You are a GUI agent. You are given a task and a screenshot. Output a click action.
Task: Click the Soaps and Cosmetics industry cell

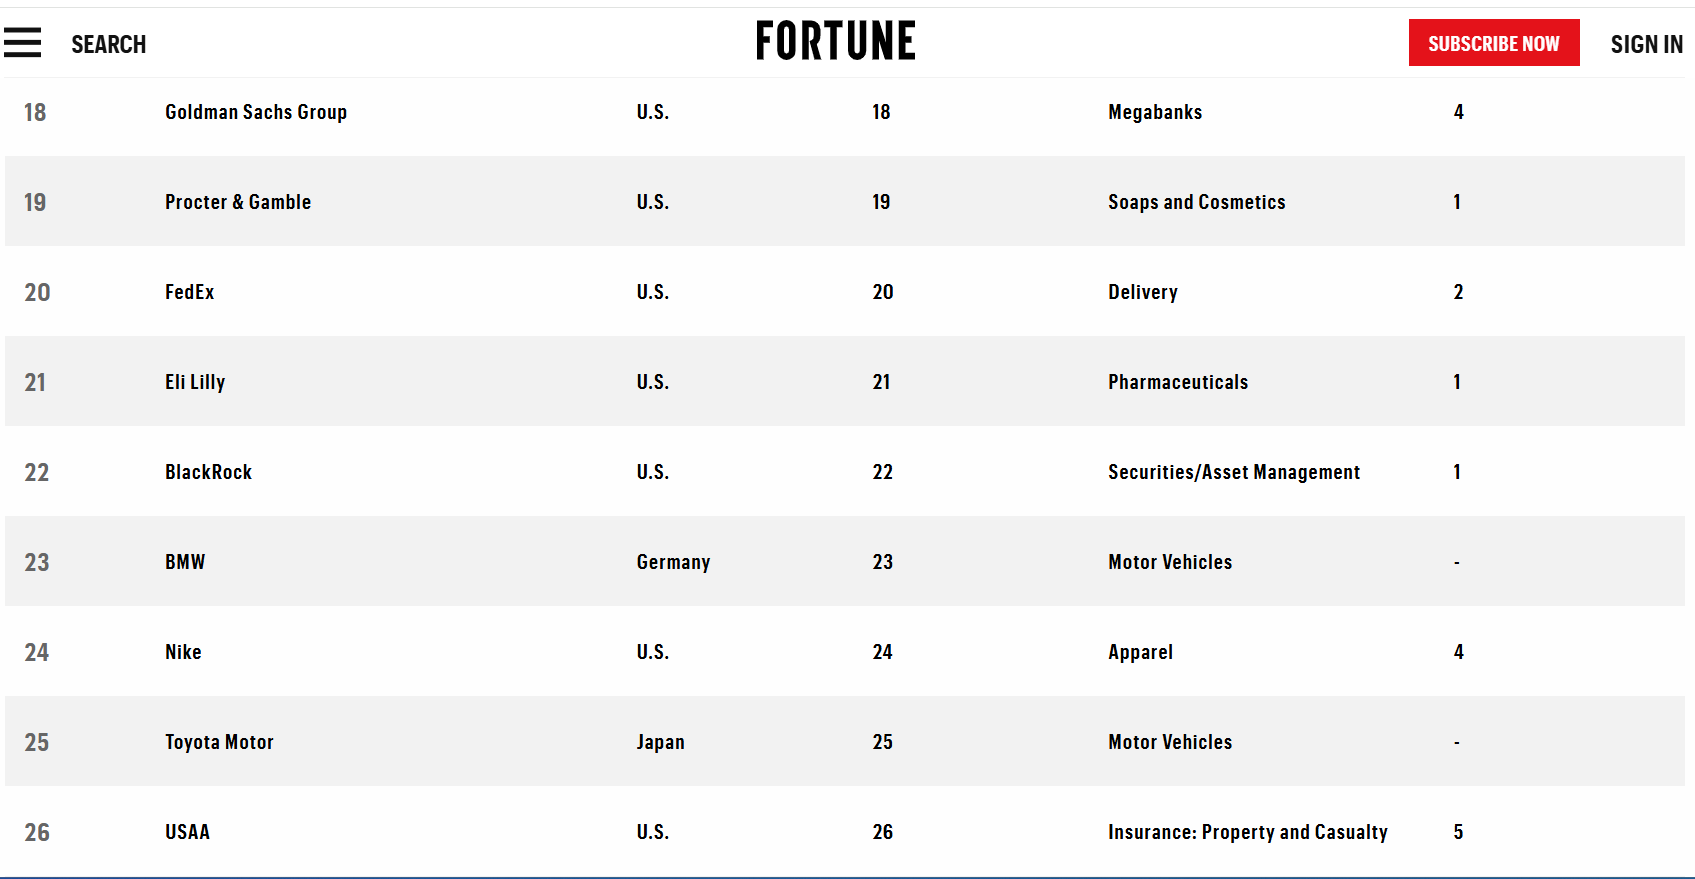[1197, 202]
